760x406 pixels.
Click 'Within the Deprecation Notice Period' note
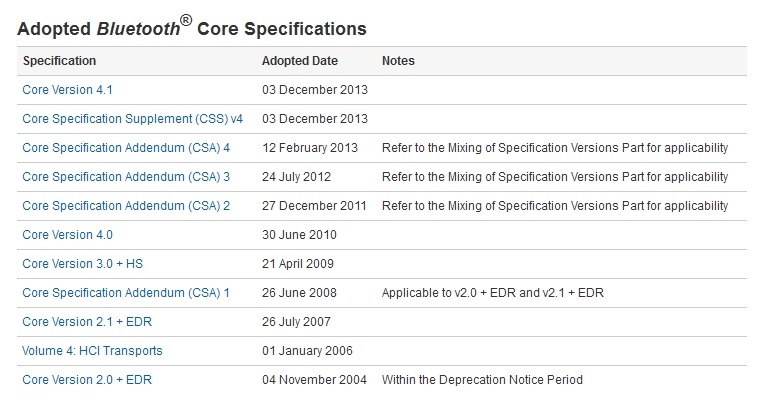pyautogui.click(x=482, y=380)
